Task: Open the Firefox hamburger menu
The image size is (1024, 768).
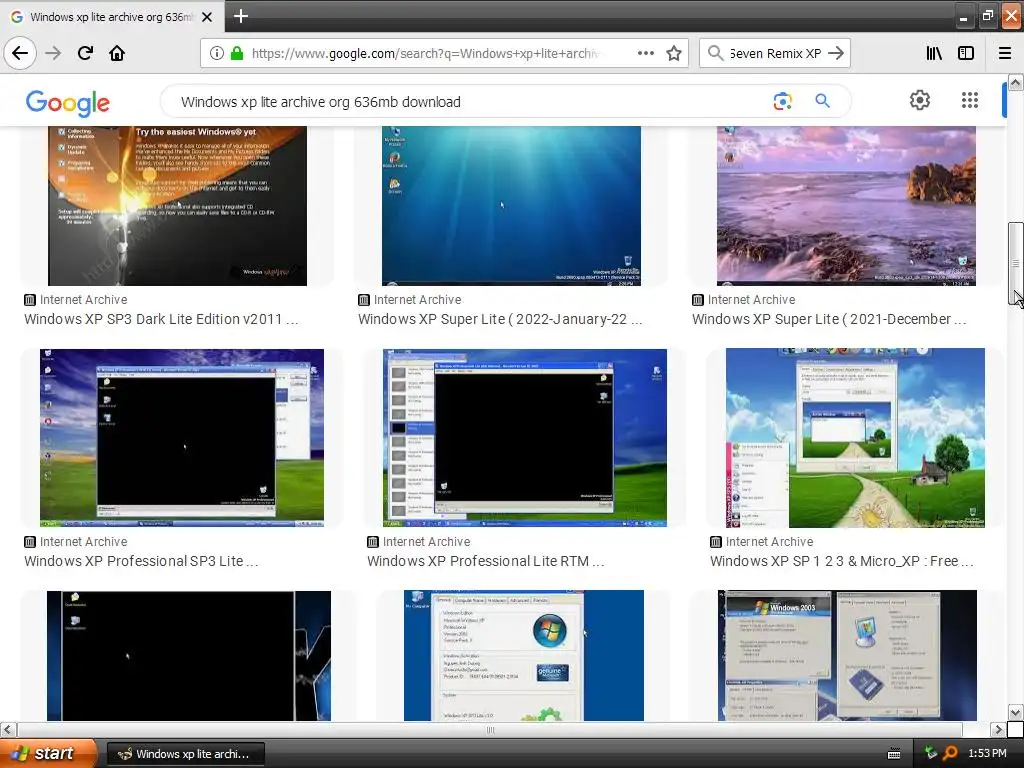Action: (1005, 53)
